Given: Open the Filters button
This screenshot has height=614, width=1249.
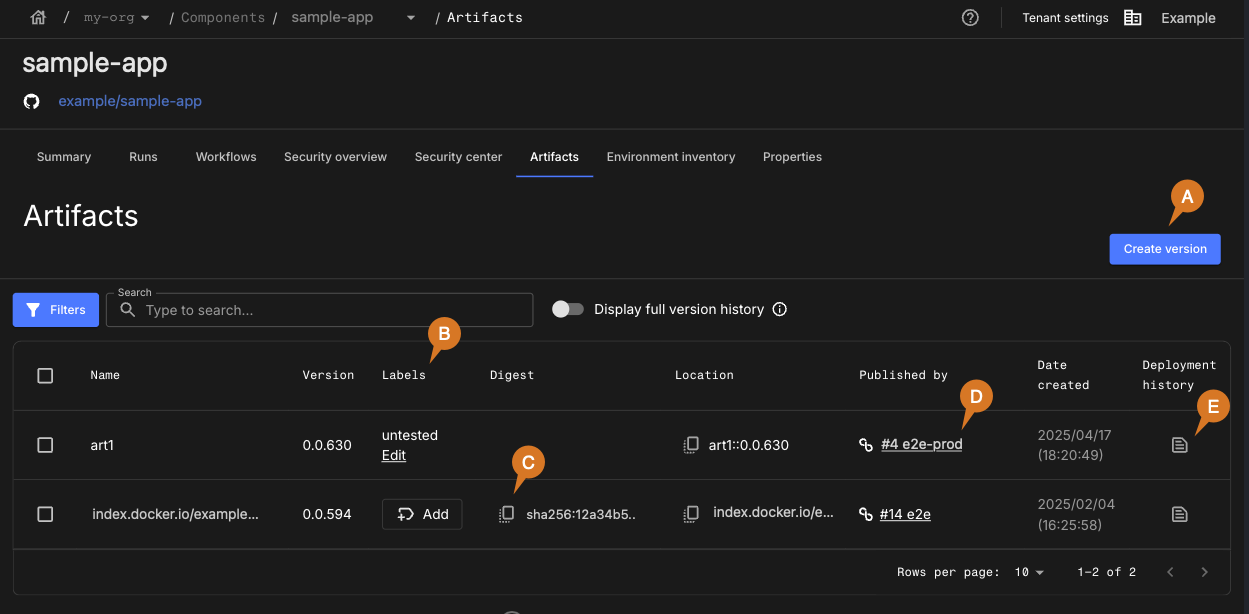Looking at the screenshot, I should pyautogui.click(x=56, y=310).
